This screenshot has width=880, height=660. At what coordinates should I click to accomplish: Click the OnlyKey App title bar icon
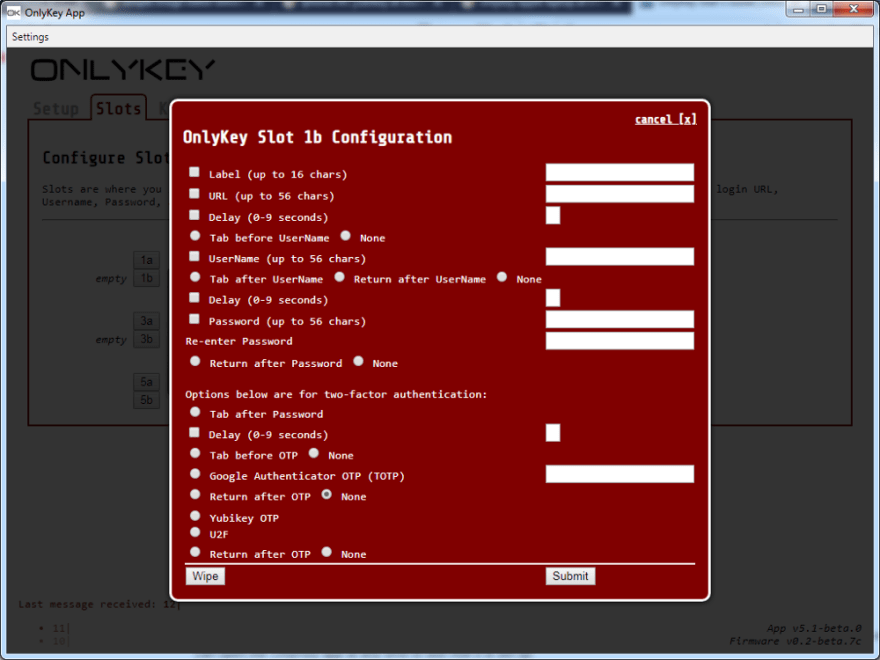[13, 12]
